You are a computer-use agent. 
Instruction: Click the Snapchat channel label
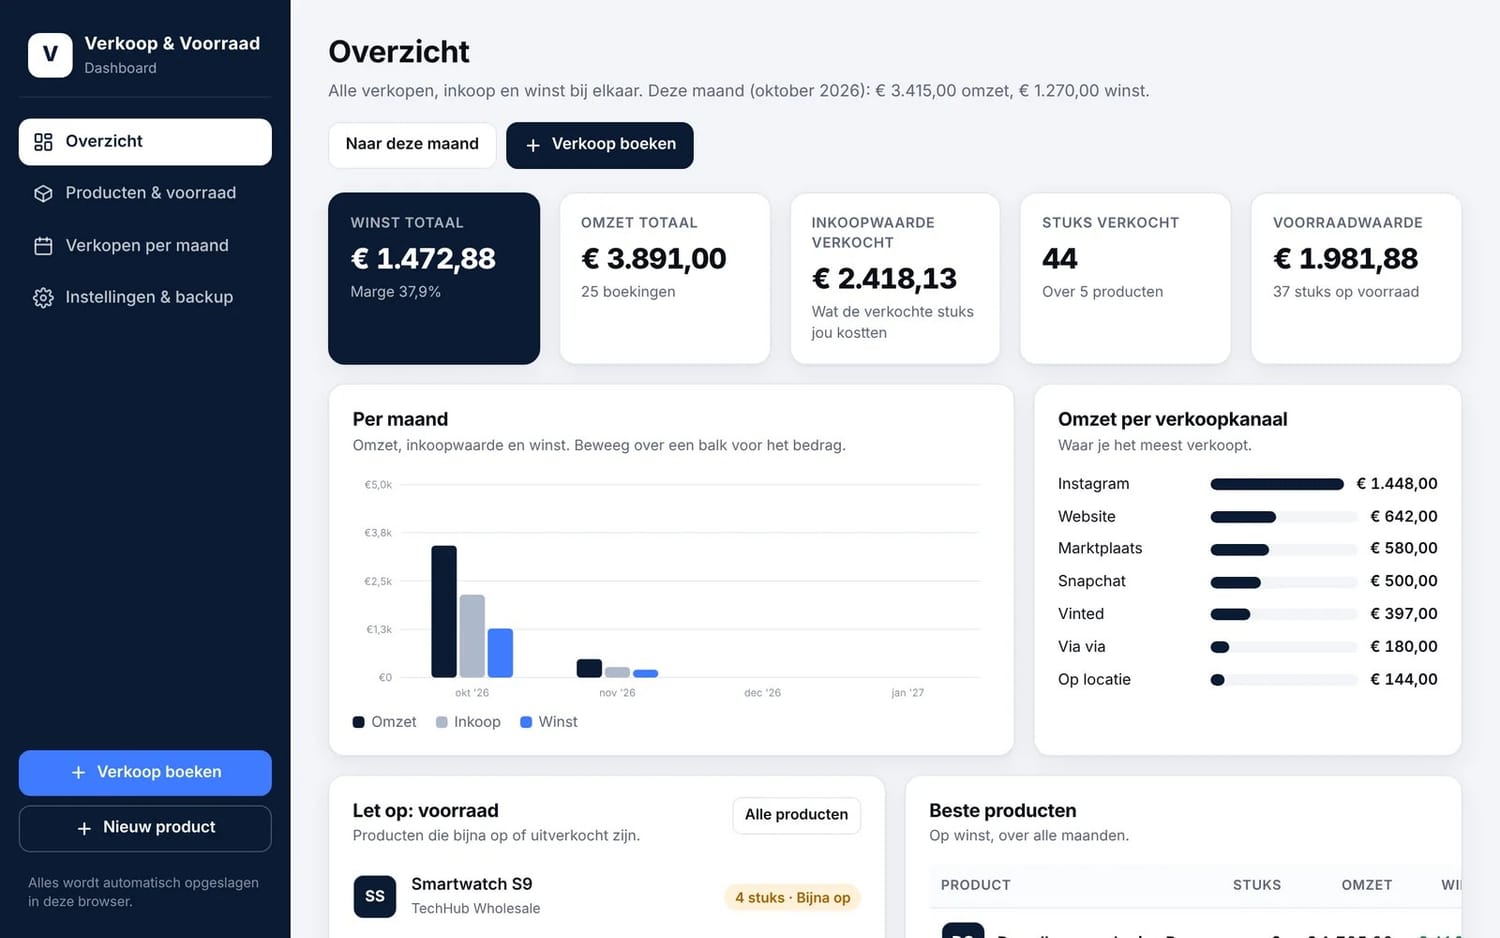pyautogui.click(x=1092, y=581)
